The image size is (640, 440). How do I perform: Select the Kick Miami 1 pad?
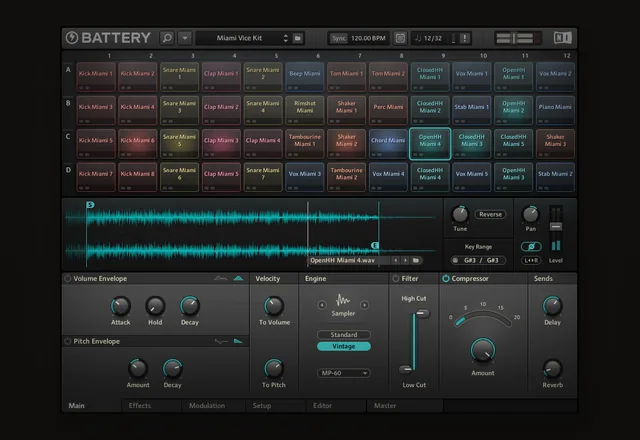point(96,77)
